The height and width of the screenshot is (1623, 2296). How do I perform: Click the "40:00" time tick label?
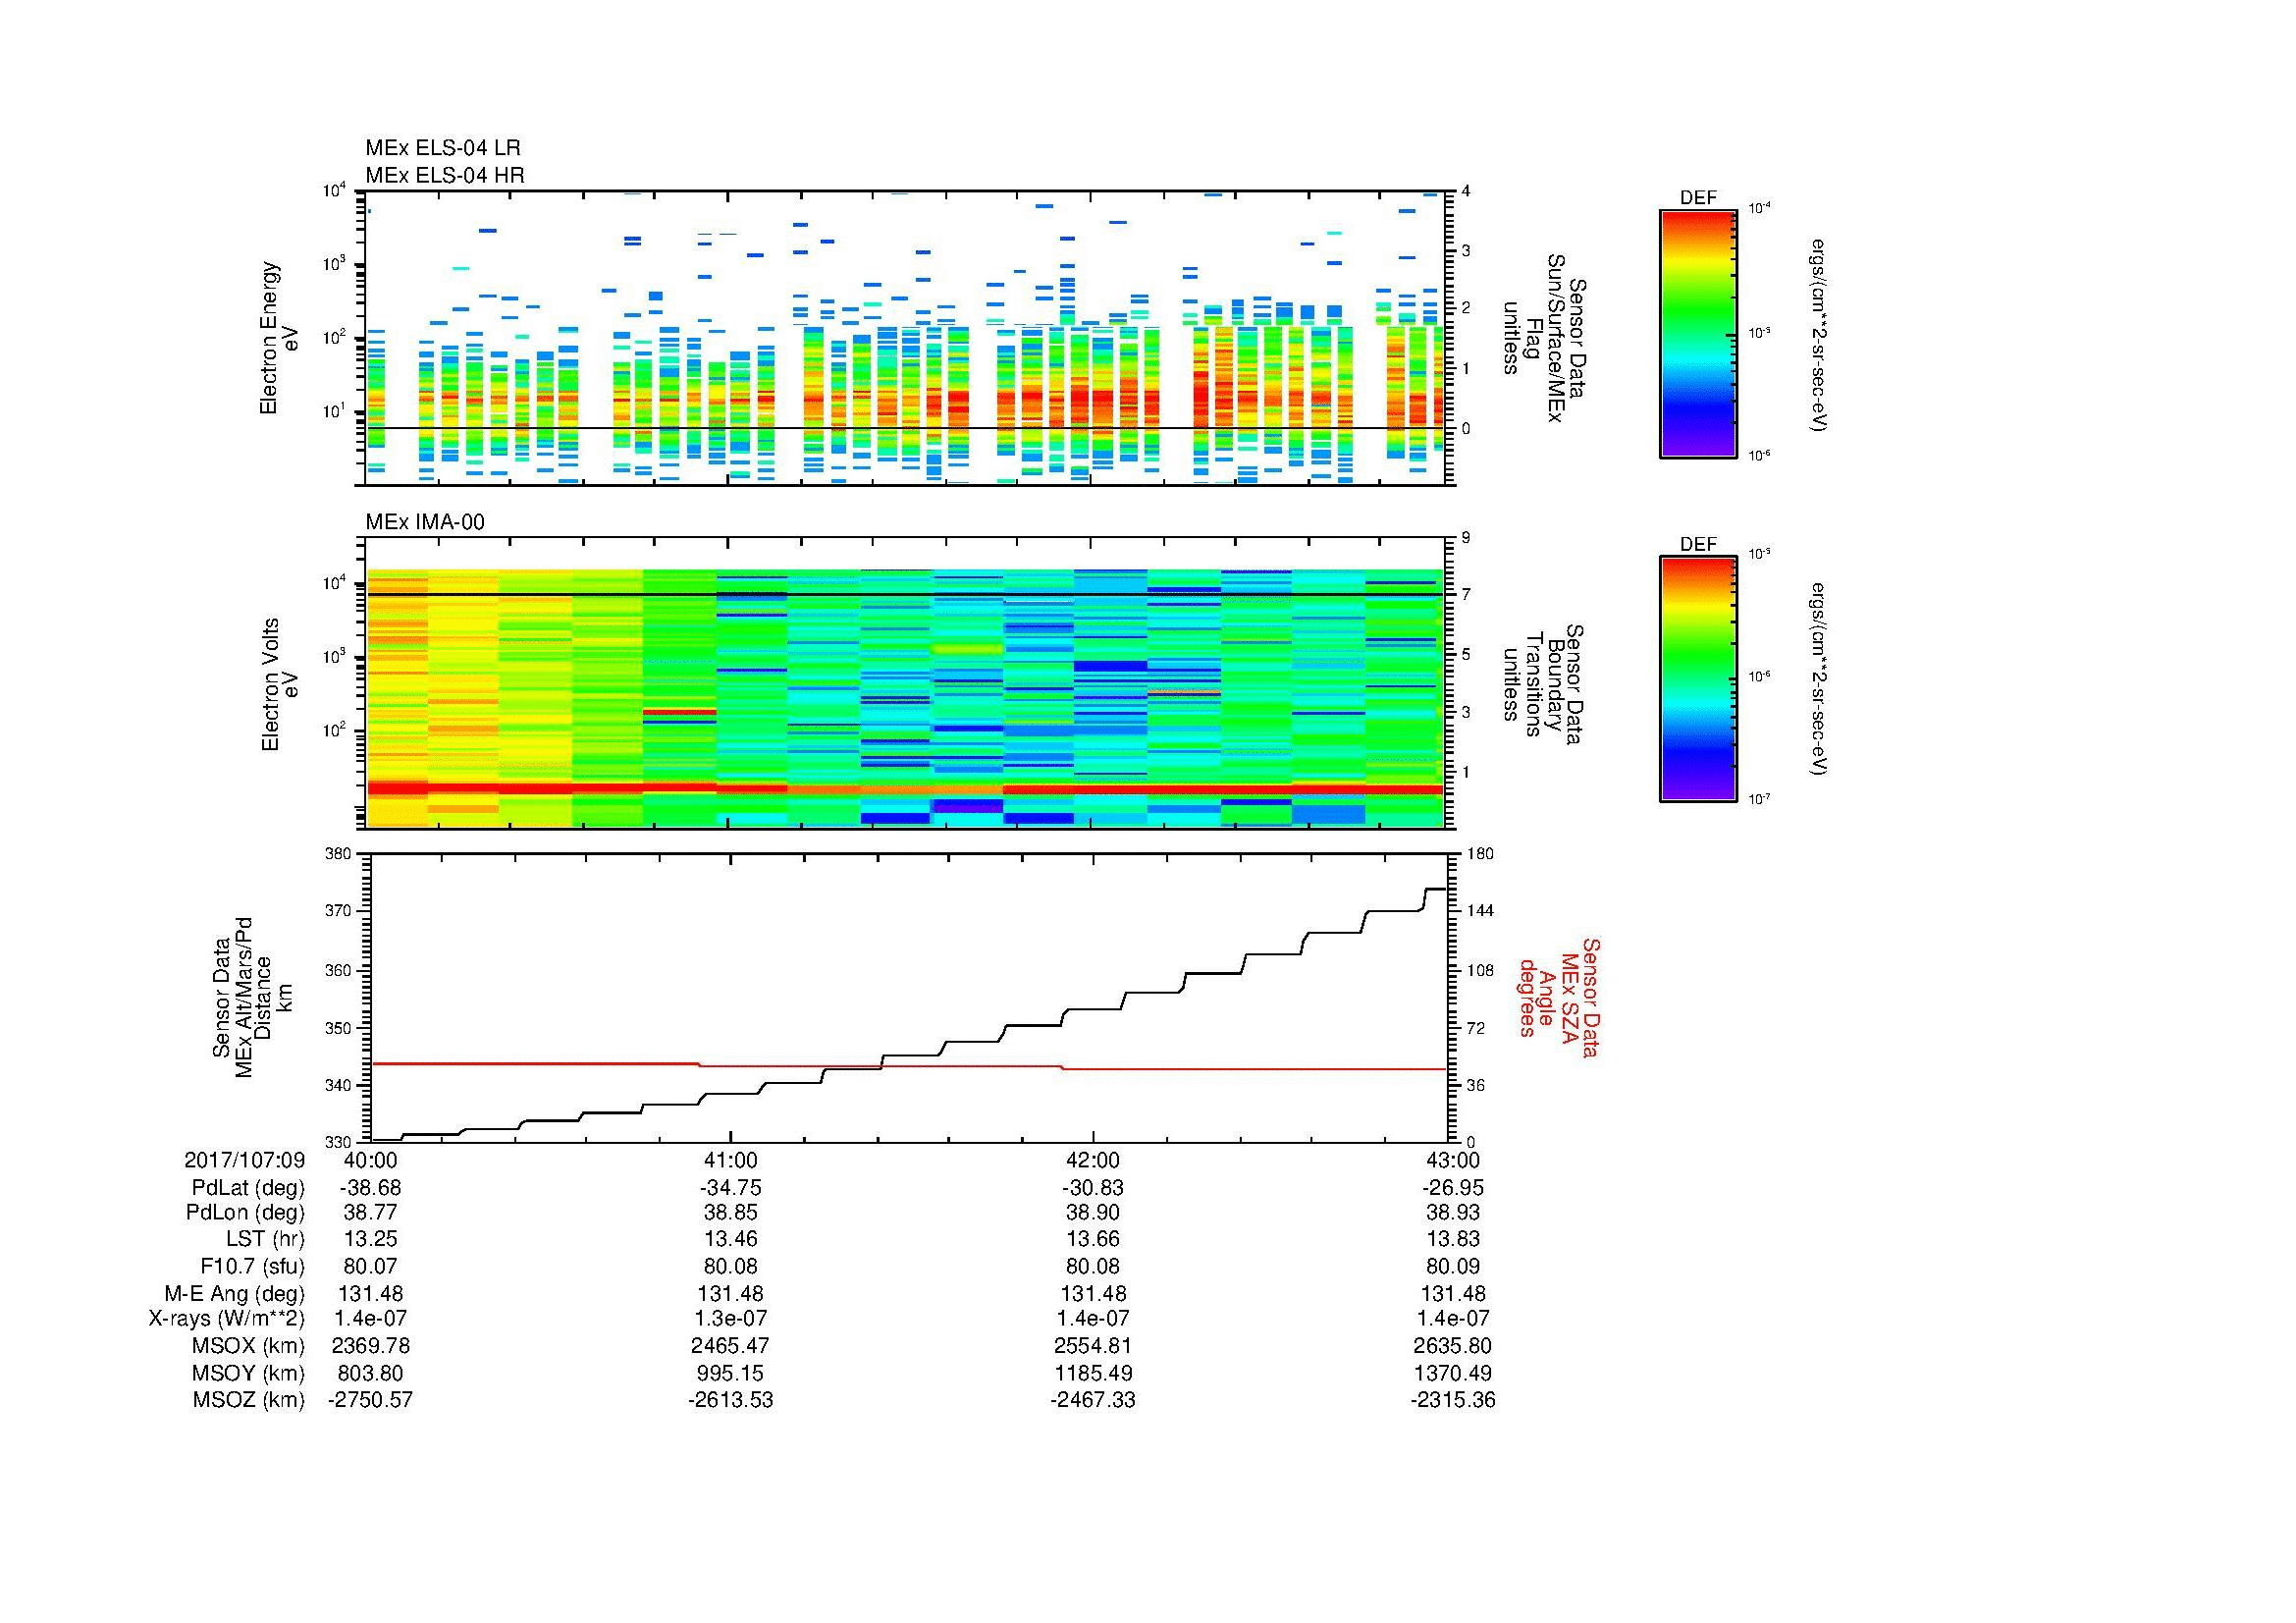pos(371,1160)
